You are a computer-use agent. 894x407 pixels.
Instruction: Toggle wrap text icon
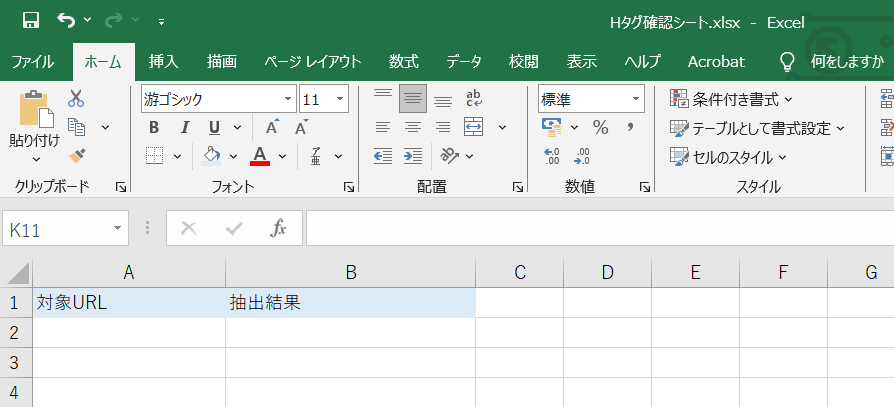pos(474,99)
